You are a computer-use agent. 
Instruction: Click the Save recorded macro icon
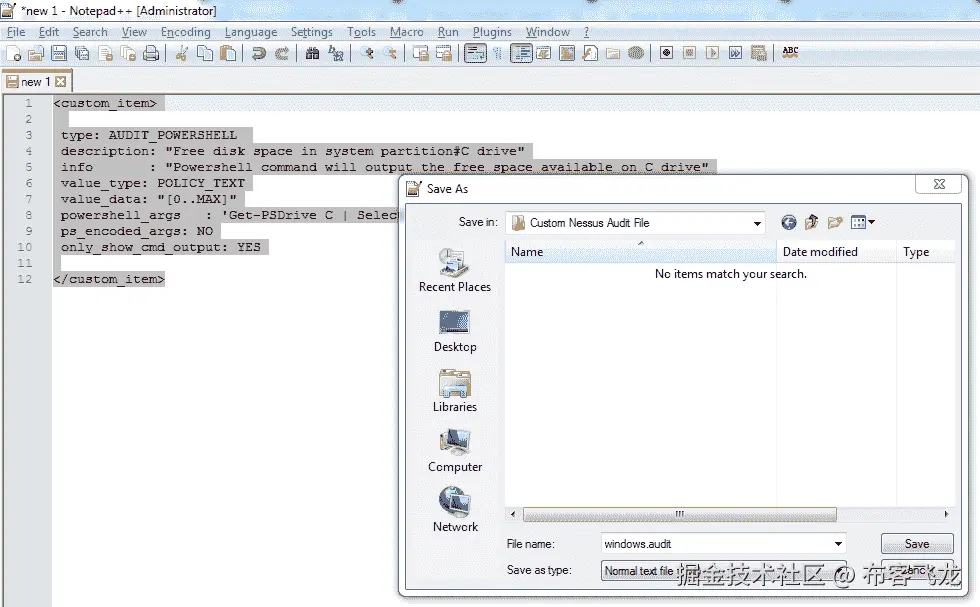tap(759, 54)
